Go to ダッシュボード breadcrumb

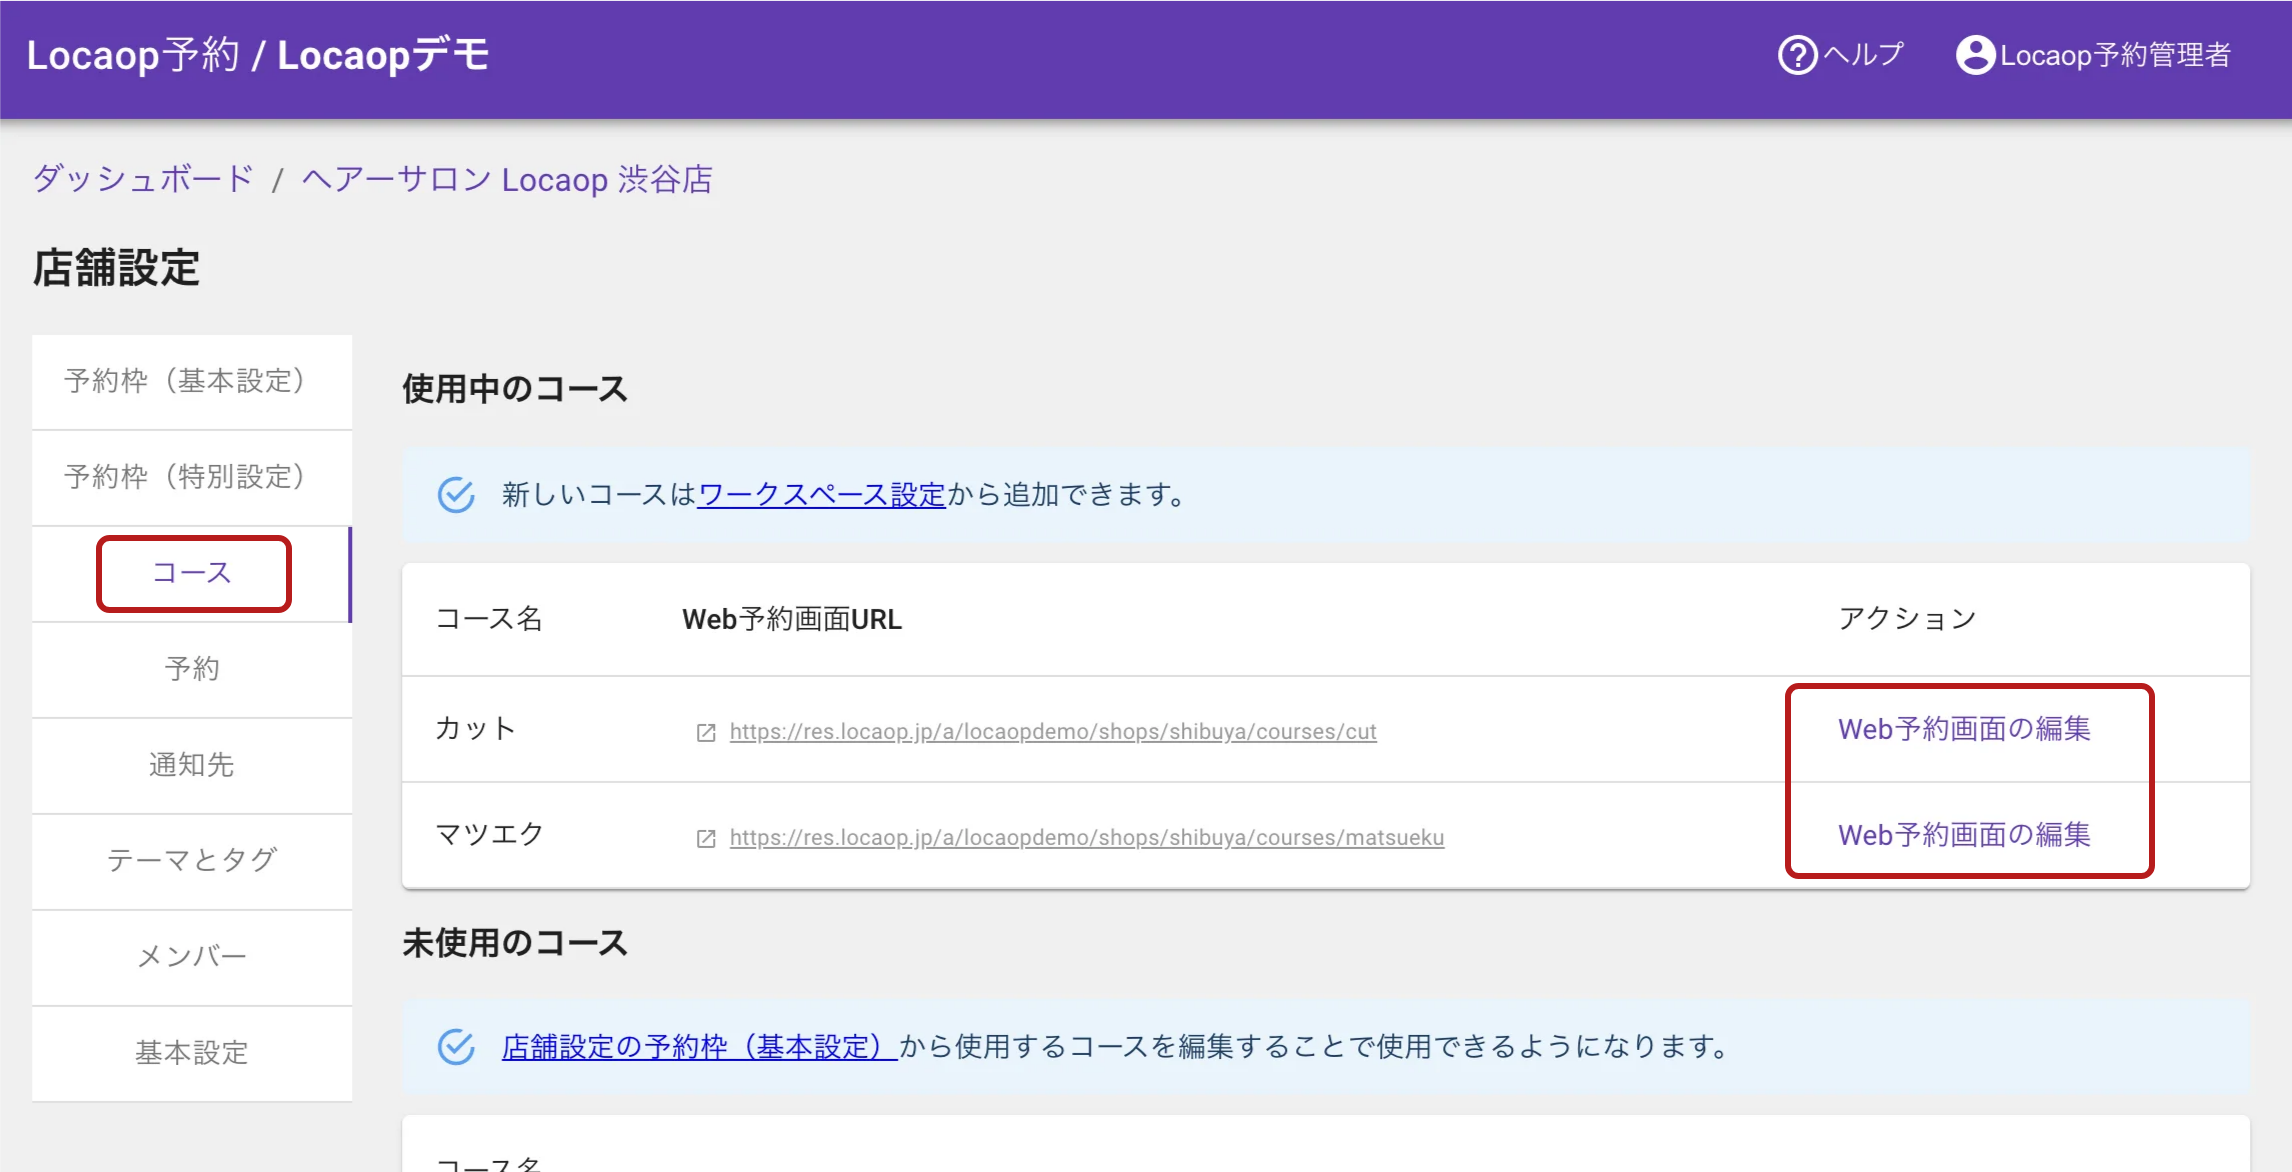143,180
